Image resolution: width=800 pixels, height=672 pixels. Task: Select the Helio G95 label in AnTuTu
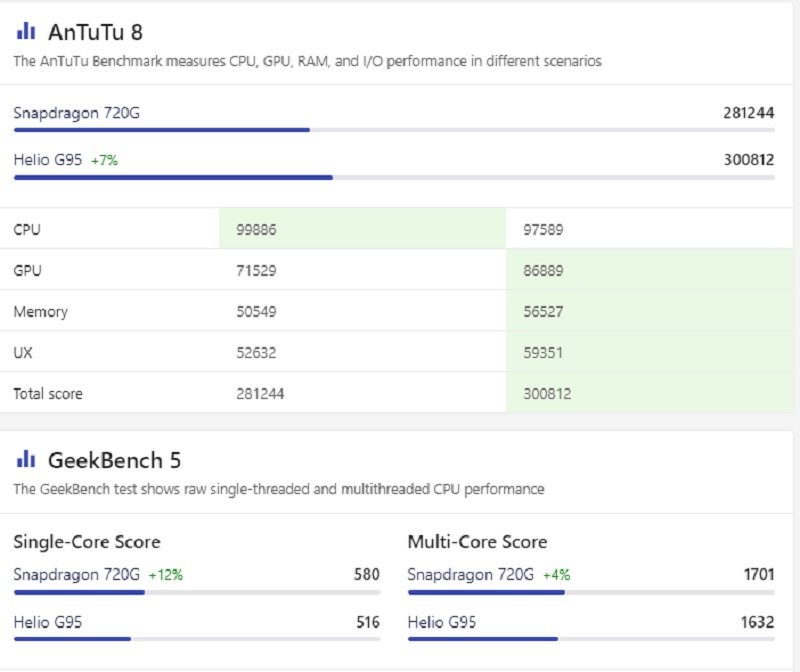[48, 159]
